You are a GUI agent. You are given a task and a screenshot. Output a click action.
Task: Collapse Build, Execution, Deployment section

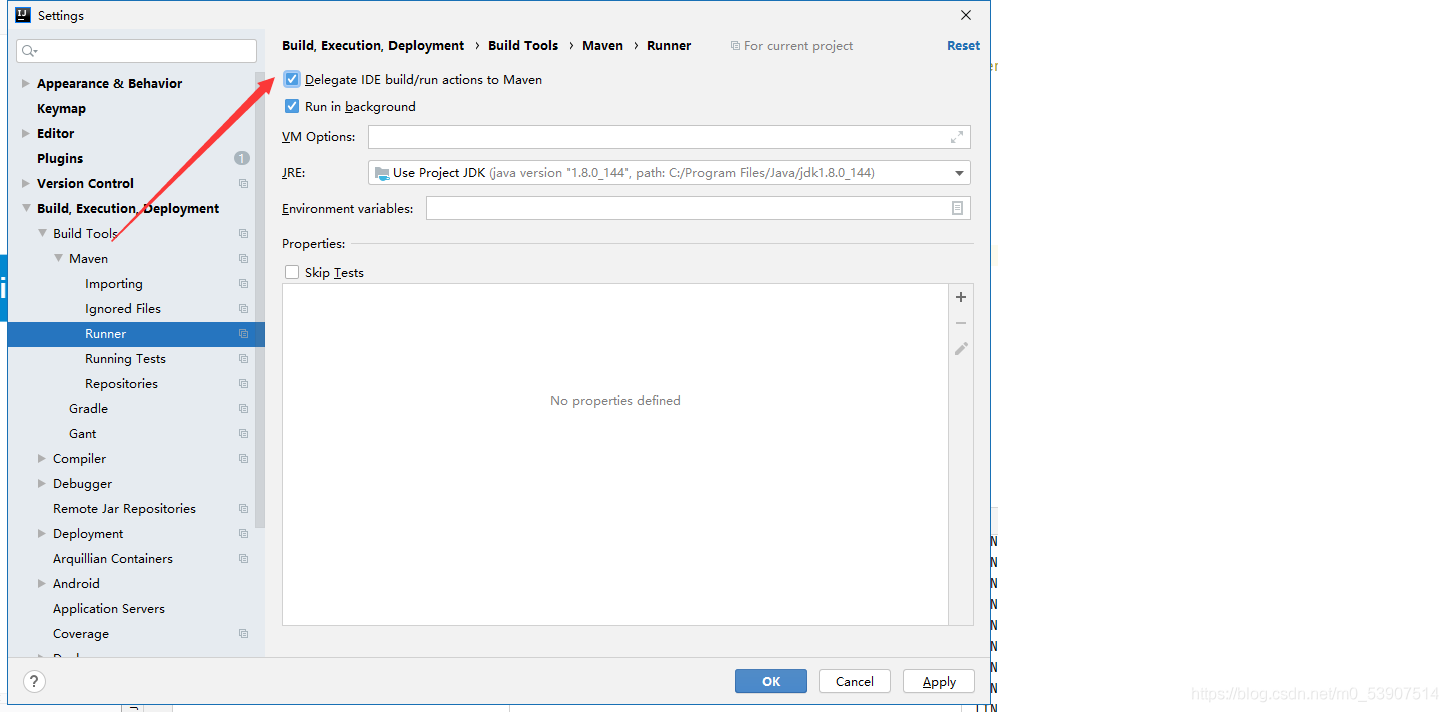[x=26, y=209]
